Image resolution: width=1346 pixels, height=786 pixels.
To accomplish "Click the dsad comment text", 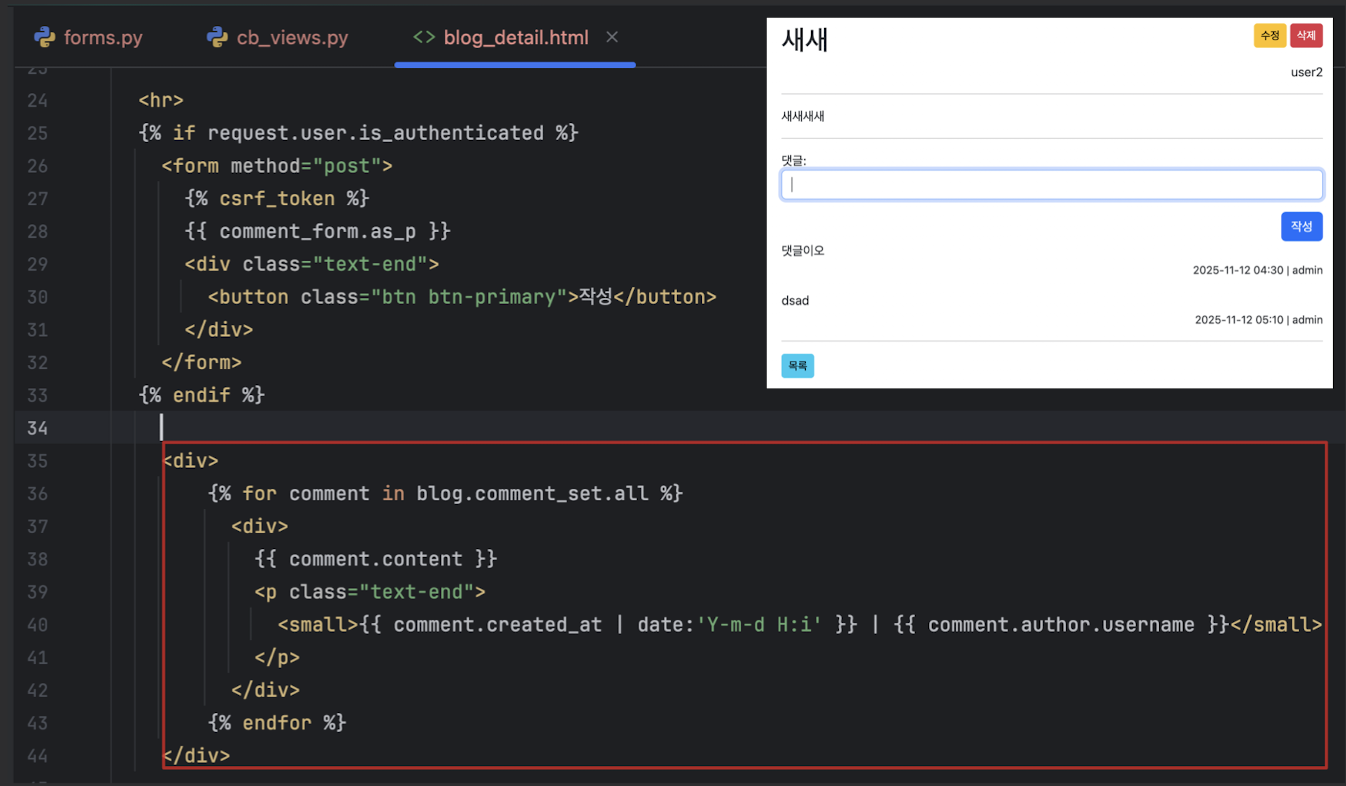I will (795, 300).
